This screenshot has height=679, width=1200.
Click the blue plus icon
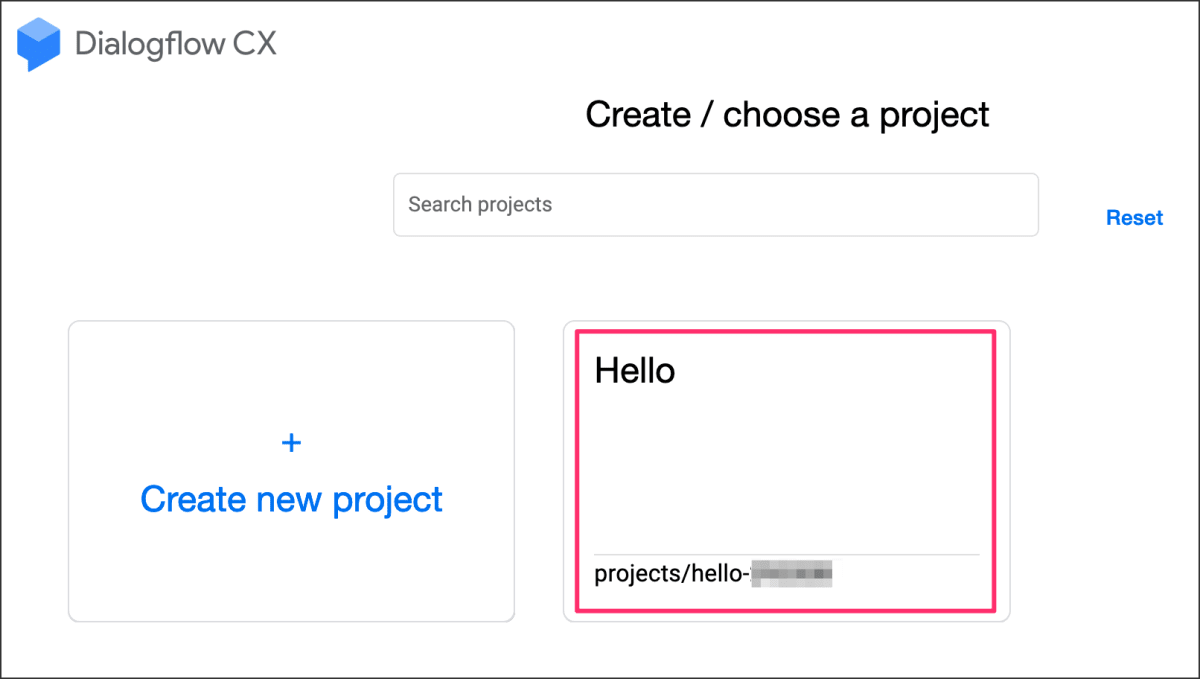[x=291, y=443]
